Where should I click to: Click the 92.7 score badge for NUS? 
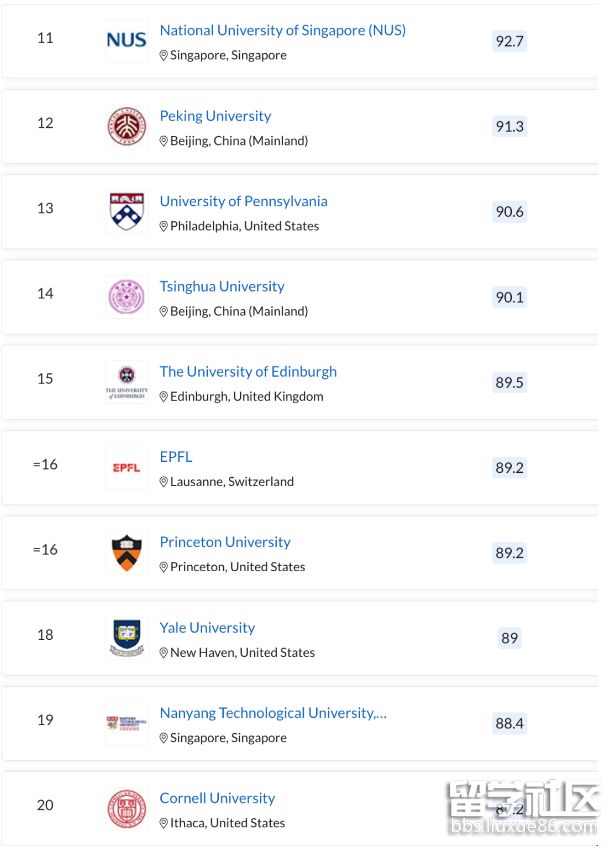coord(509,42)
